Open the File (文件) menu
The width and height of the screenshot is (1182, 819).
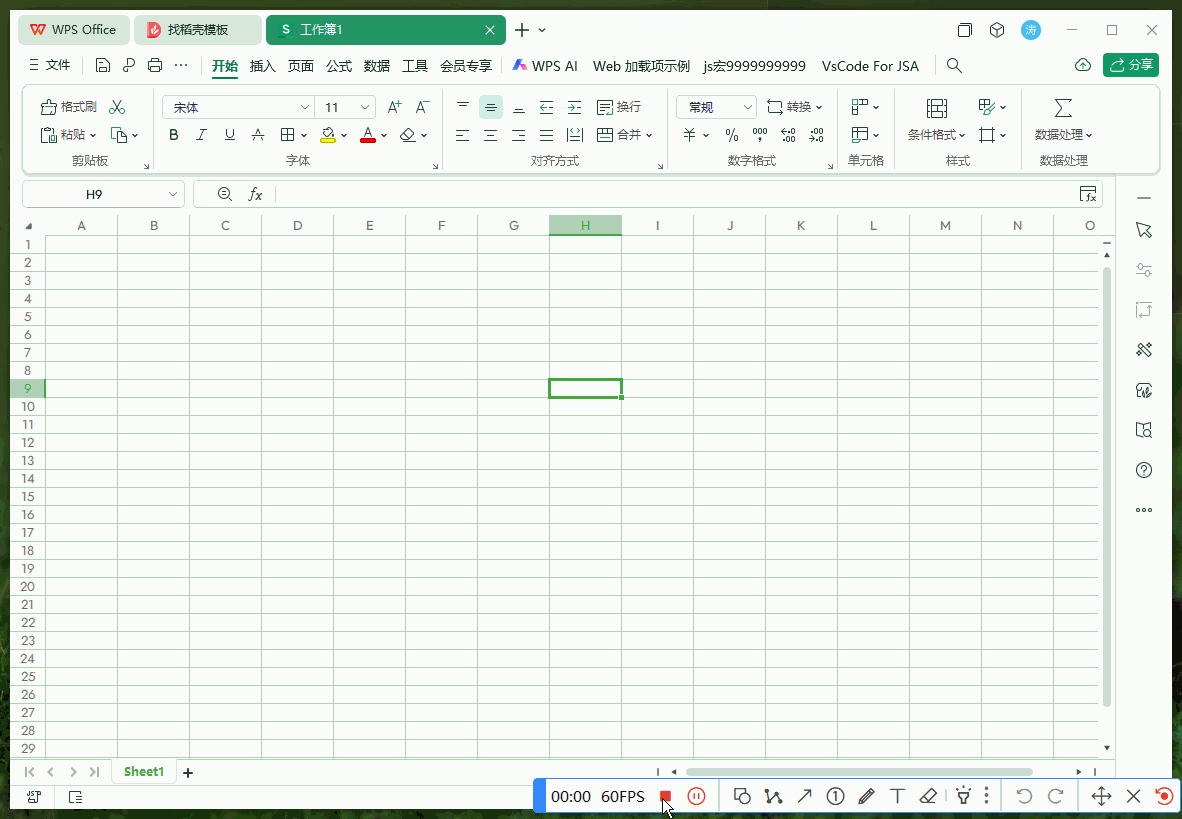(x=50, y=65)
